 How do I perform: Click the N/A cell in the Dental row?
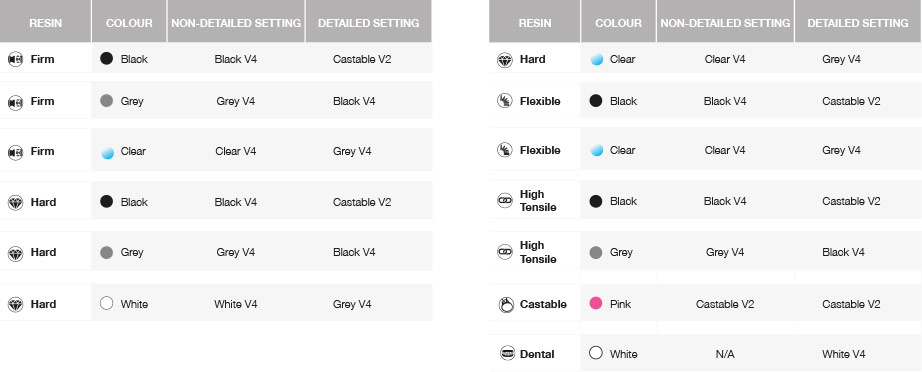coord(725,354)
